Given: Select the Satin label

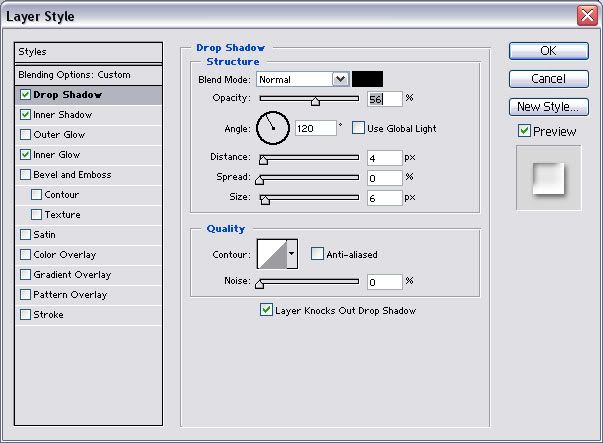Looking at the screenshot, I should 44,235.
